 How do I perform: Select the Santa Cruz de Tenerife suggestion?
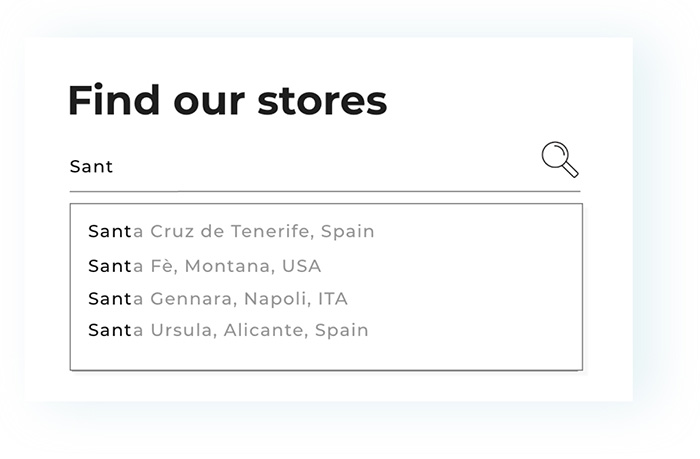click(x=231, y=231)
